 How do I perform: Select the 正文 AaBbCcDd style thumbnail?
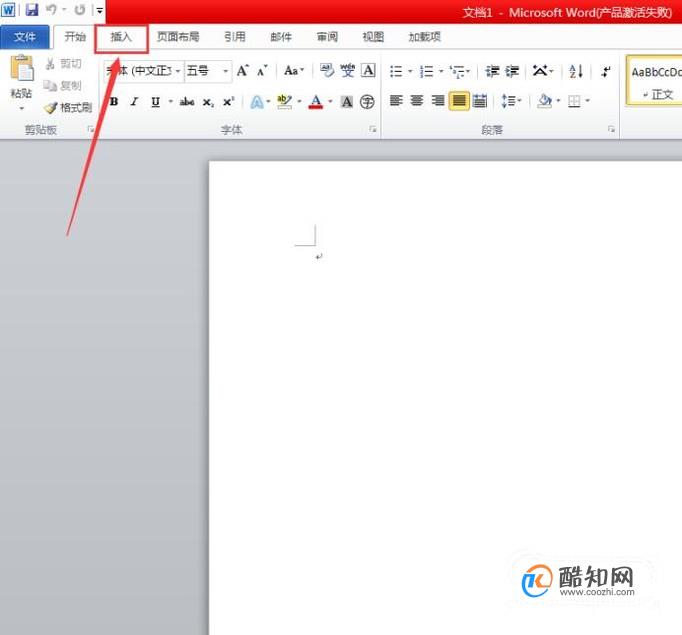point(654,80)
